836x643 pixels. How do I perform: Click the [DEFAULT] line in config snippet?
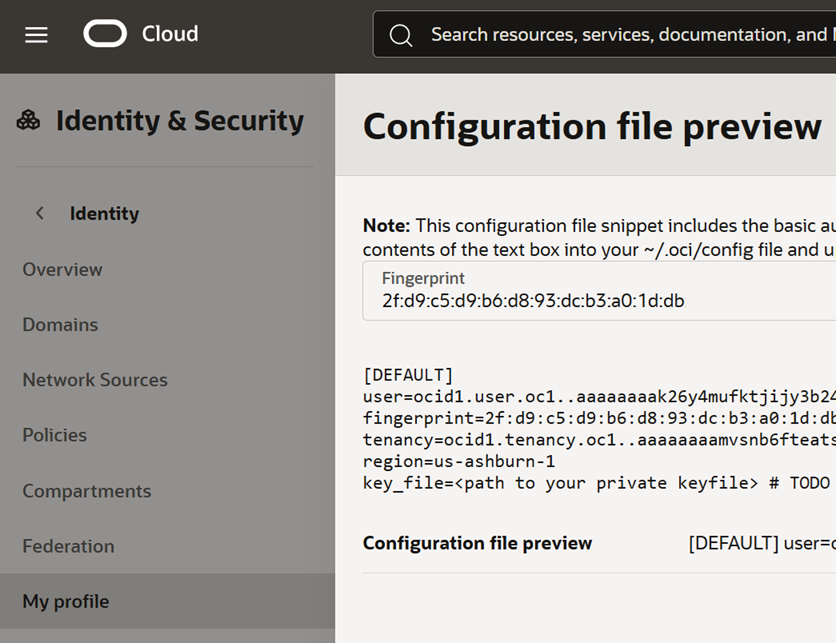408,375
